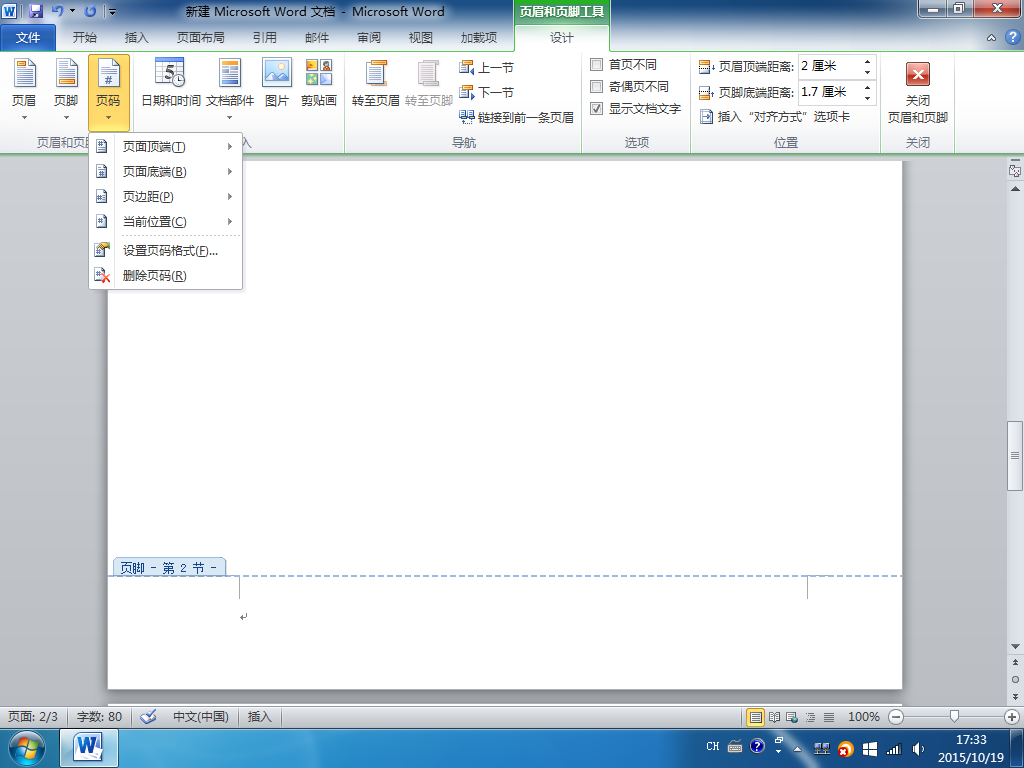Image resolution: width=1024 pixels, height=768 pixels.
Task: Expand 当前位置 current position submenu
Action: tap(165, 221)
